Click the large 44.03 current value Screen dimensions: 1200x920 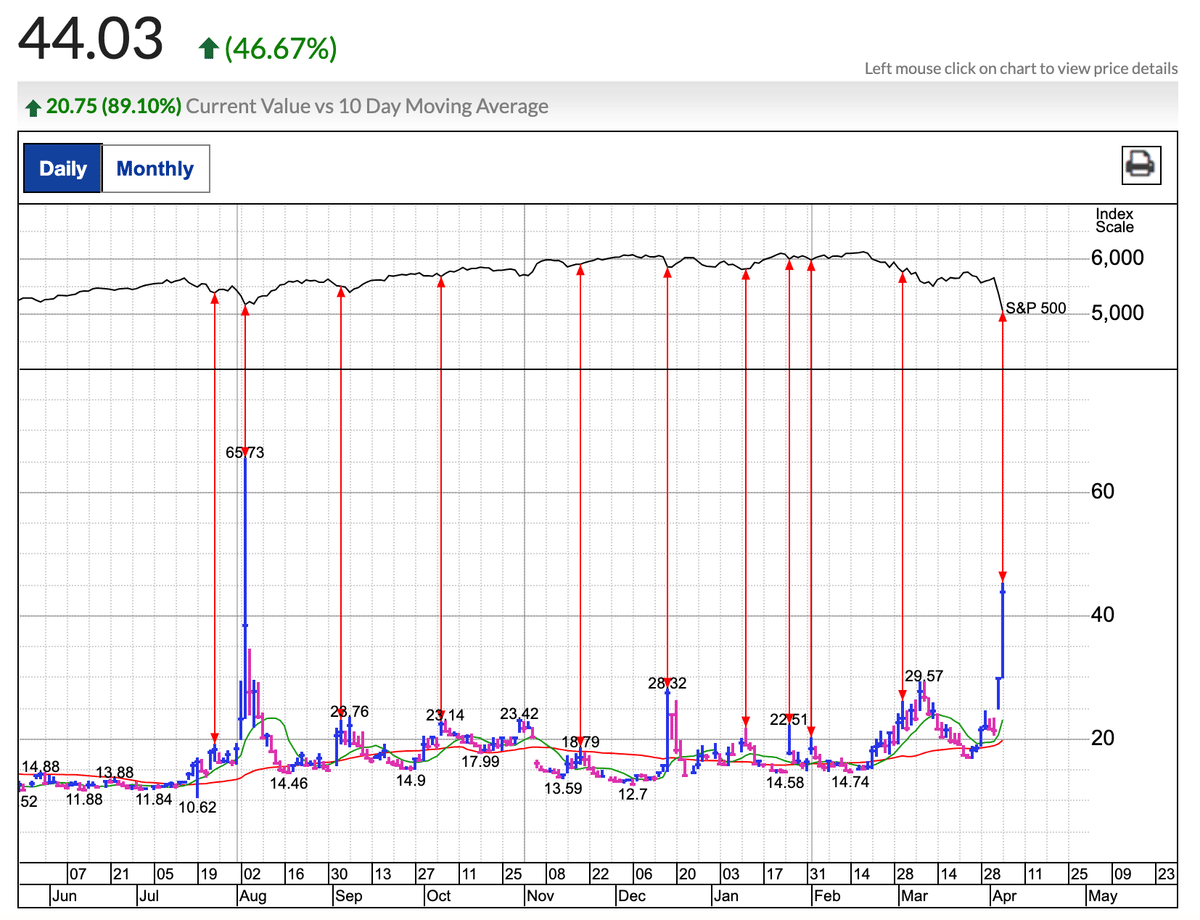[91, 40]
